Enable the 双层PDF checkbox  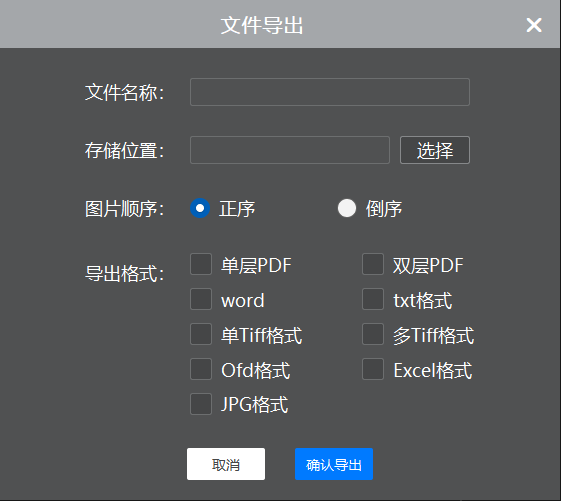(x=373, y=264)
